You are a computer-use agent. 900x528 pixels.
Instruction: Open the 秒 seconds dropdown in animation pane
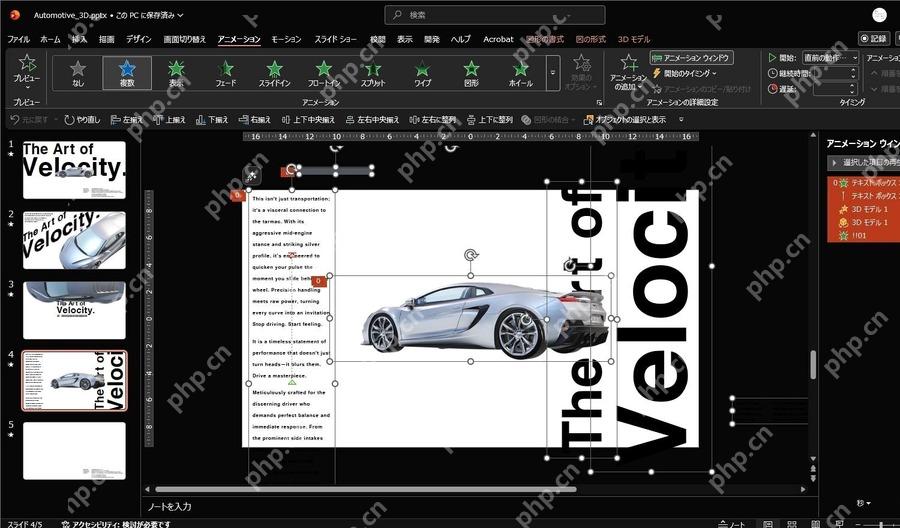[864, 503]
